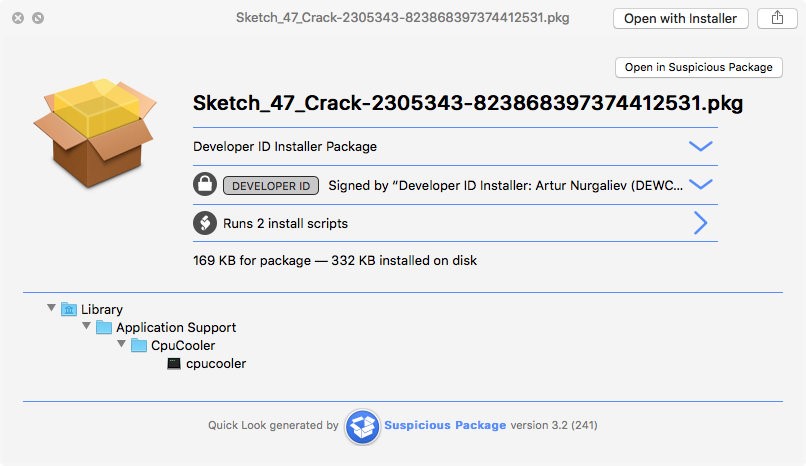Open the Suspicious Package link in footer

click(445, 425)
